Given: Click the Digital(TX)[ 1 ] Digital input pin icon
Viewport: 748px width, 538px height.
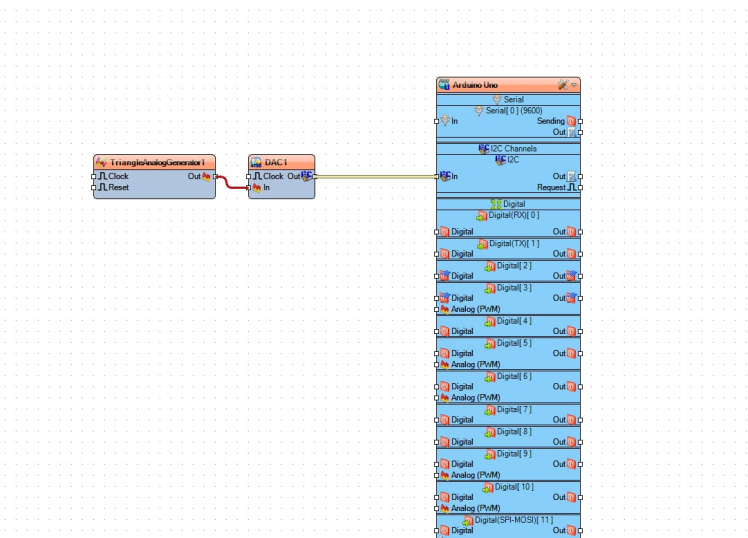Looking at the screenshot, I should click(x=445, y=254).
